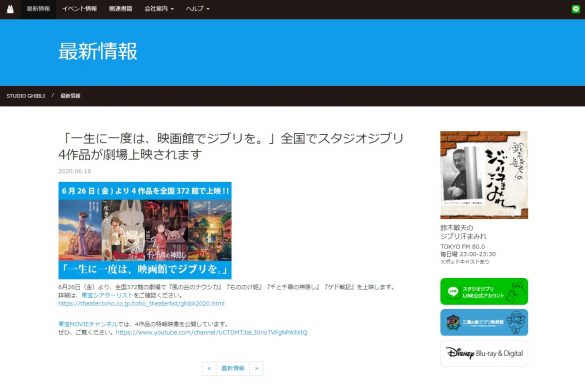Image resolution: width=585 pixels, height=384 pixels.
Task: Open the ジブリ汗まみれ radio show thumbnail
Action: (484, 175)
